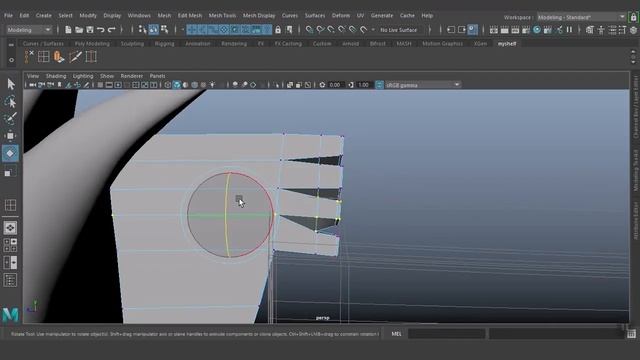Screen dimensions: 640x360
Task: Click the orange cylinder shelf icon
Action: (59, 57)
